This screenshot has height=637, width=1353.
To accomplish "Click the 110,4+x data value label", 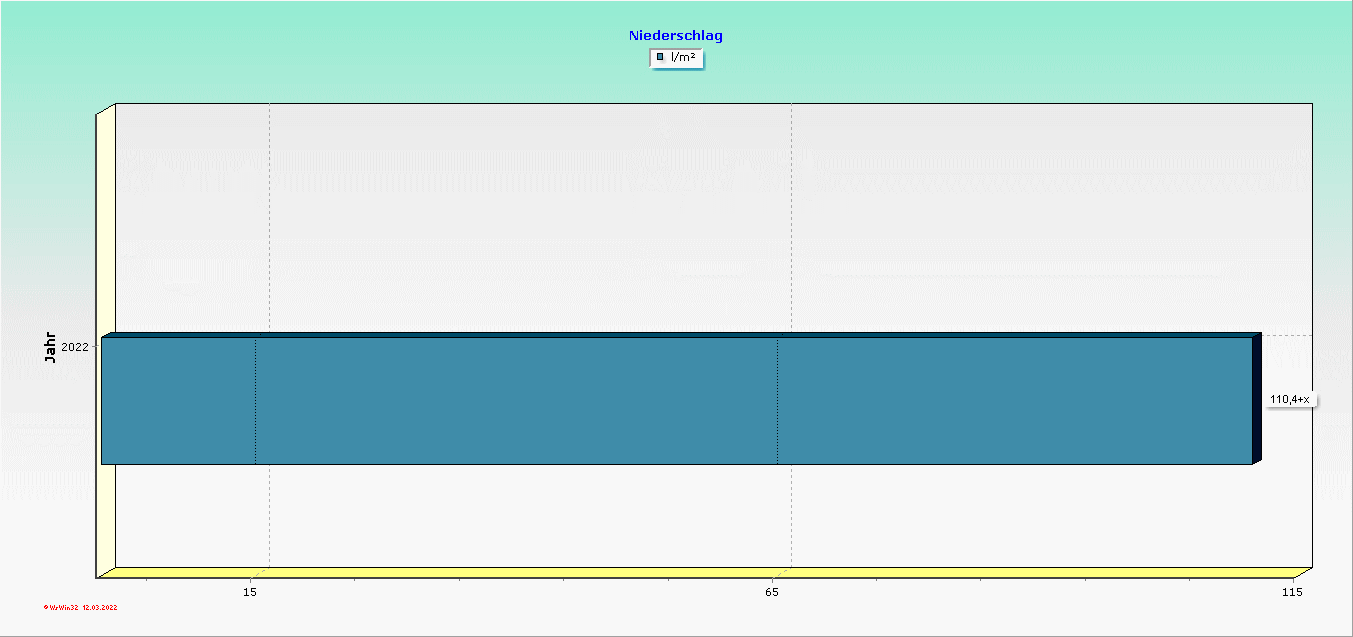I will click(x=1289, y=400).
